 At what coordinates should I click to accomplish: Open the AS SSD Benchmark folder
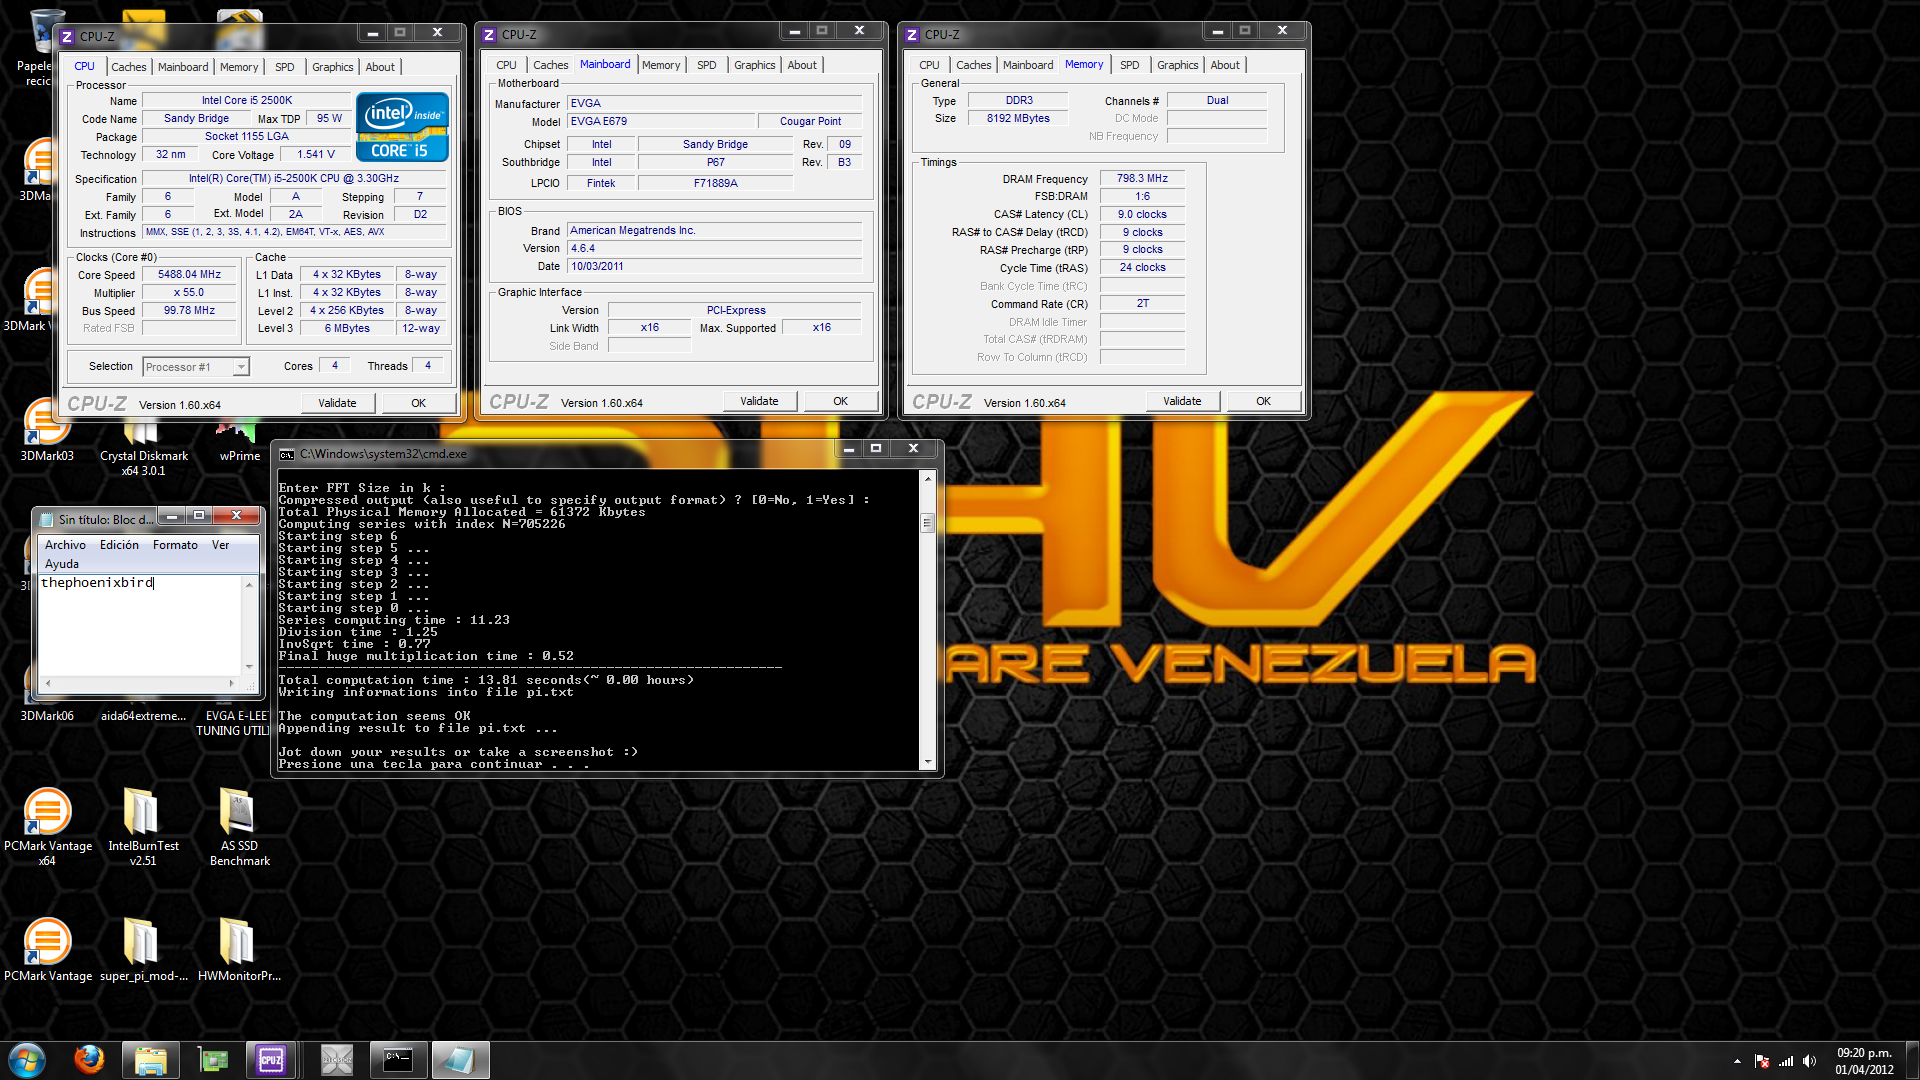pos(239,827)
